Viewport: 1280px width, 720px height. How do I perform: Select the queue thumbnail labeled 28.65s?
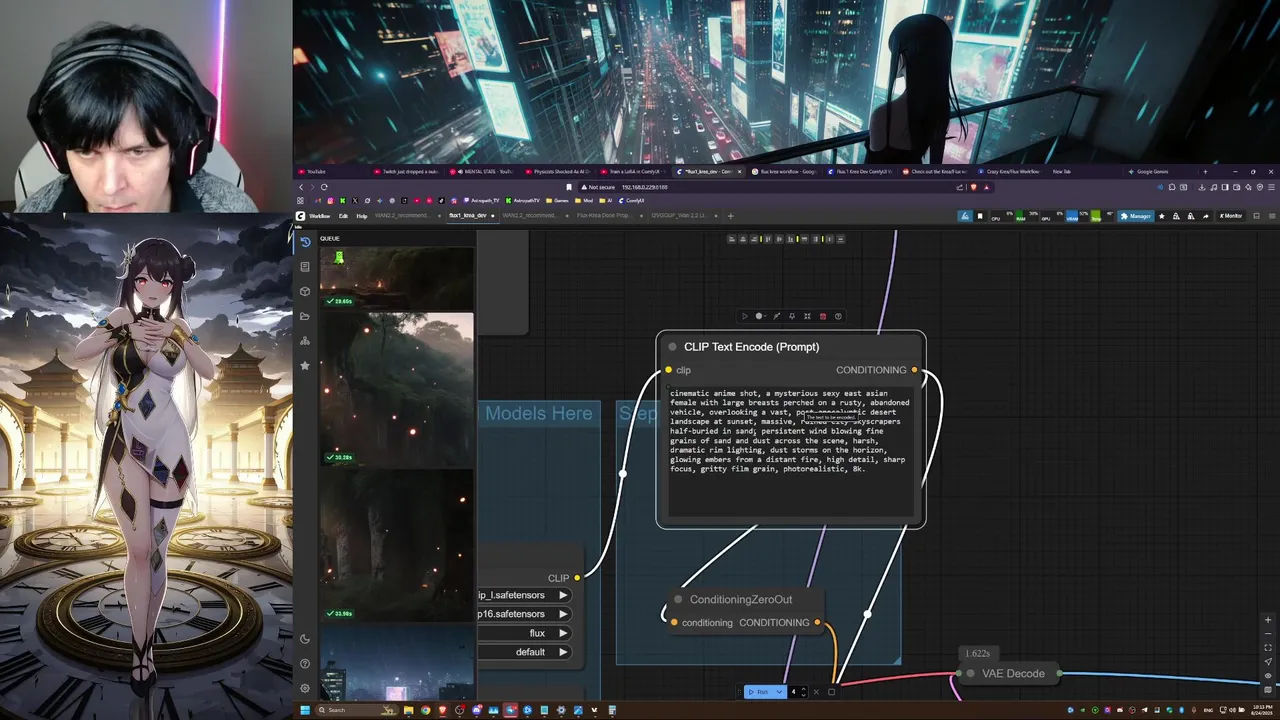(x=397, y=278)
